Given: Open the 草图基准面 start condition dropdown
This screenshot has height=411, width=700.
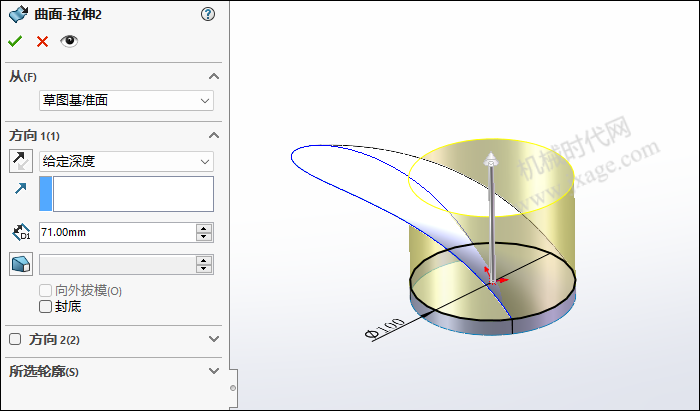Looking at the screenshot, I should (x=126, y=100).
